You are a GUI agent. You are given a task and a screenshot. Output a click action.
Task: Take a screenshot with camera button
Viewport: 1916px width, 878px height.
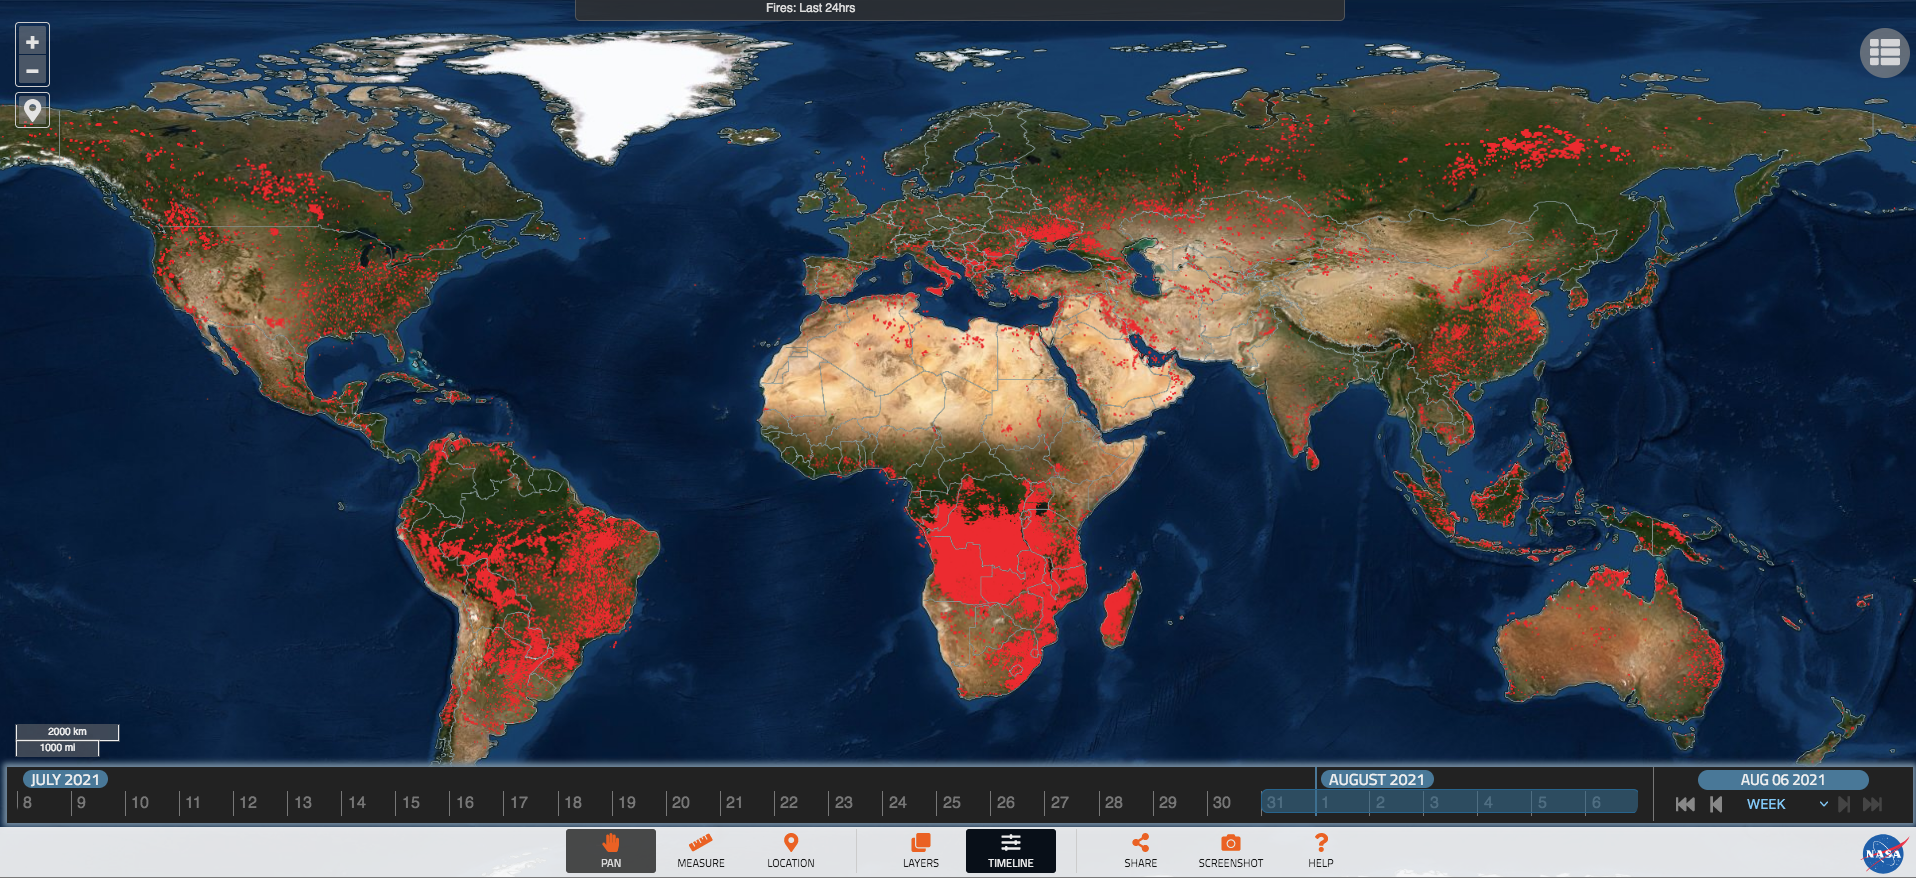point(1231,851)
